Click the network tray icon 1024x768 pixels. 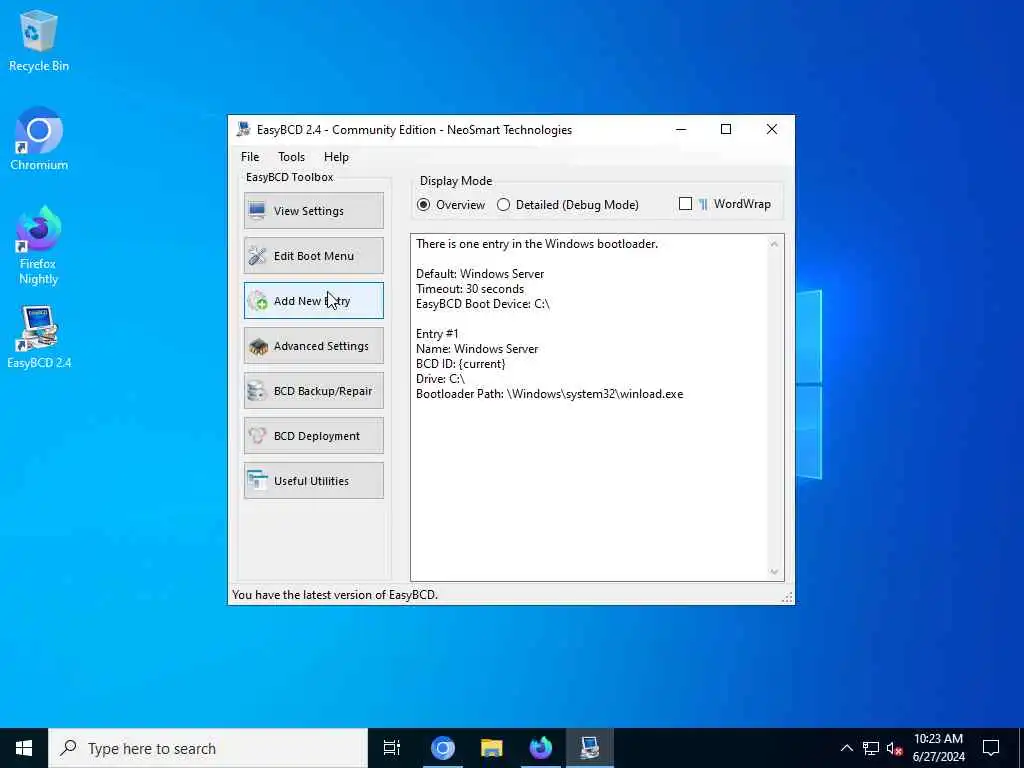tap(871, 748)
